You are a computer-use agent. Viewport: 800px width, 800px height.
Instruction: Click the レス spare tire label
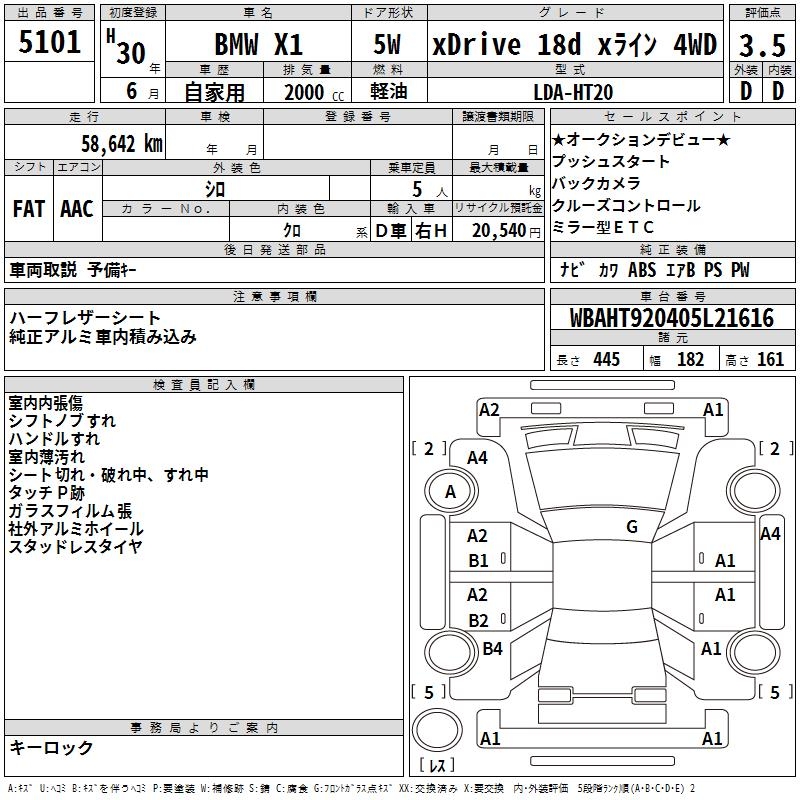tap(436, 766)
